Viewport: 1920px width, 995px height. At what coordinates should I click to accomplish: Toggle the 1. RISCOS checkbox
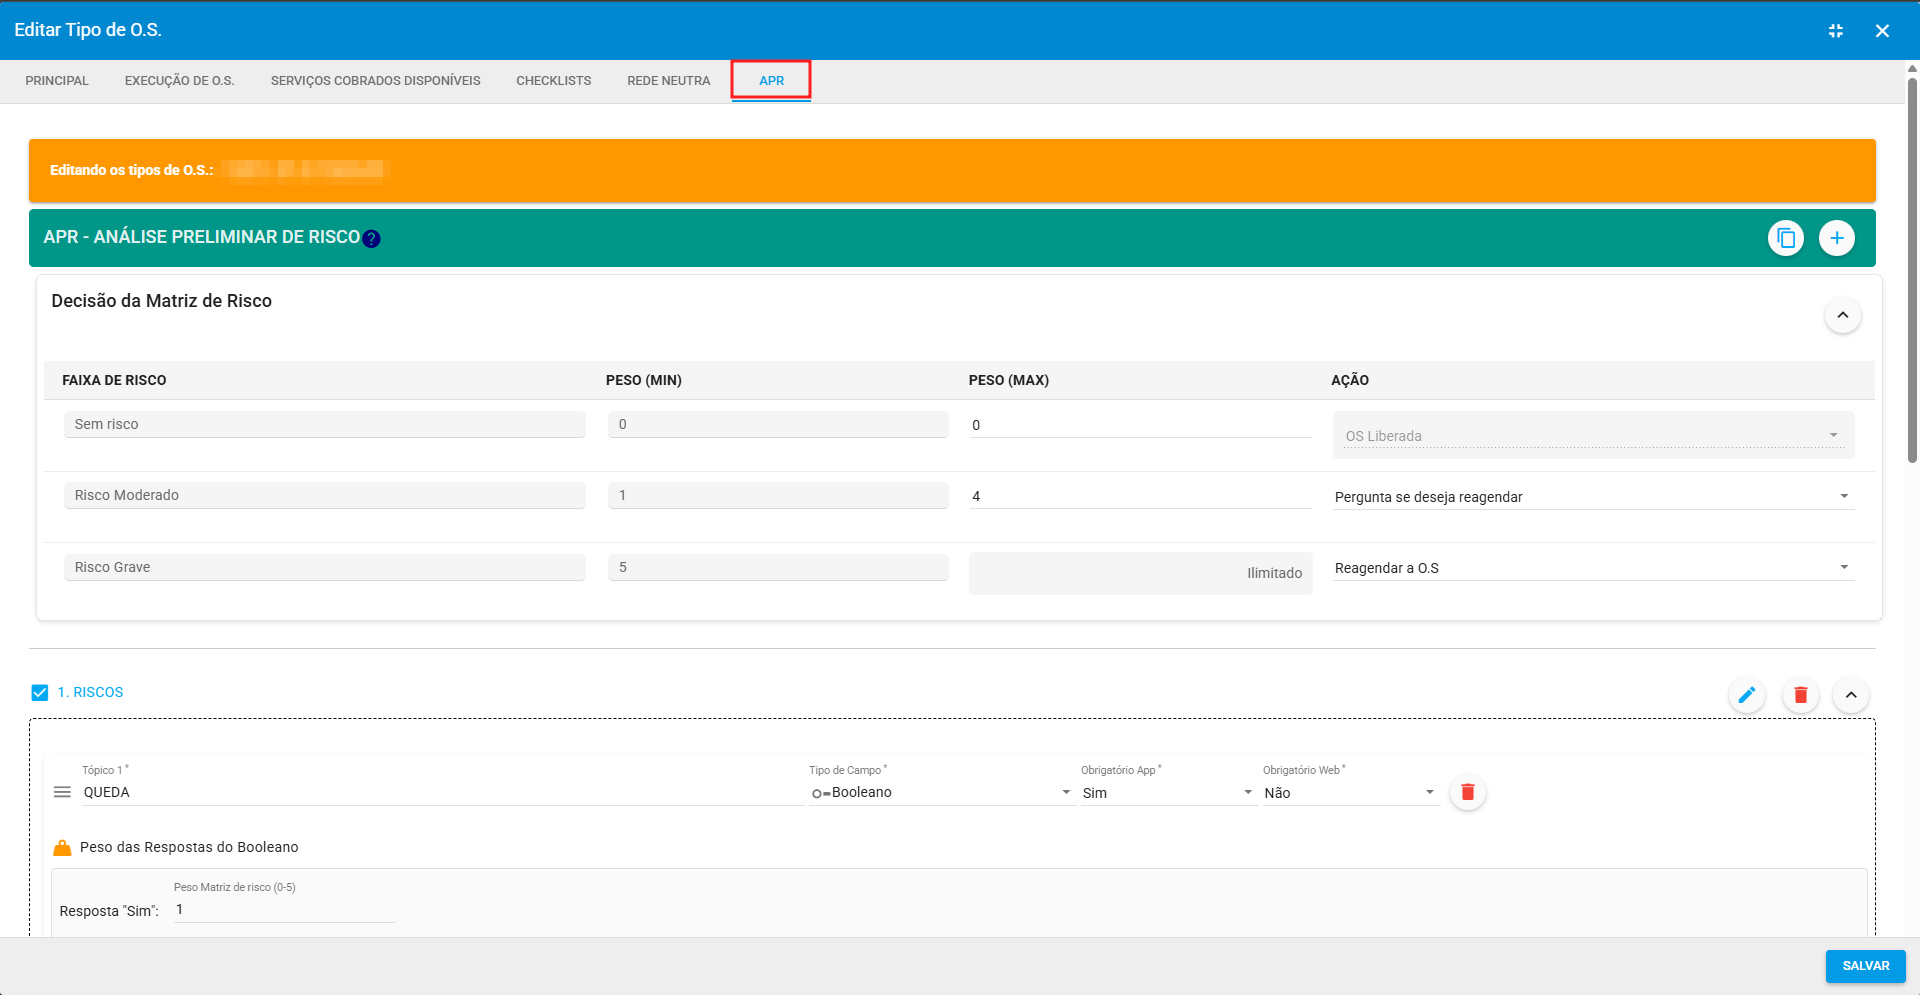click(x=40, y=693)
